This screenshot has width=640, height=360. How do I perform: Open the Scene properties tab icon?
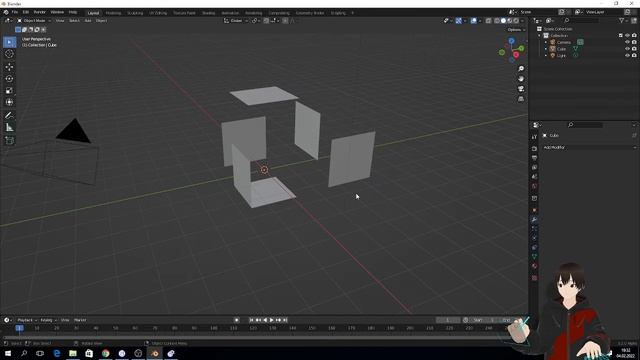click(534, 177)
